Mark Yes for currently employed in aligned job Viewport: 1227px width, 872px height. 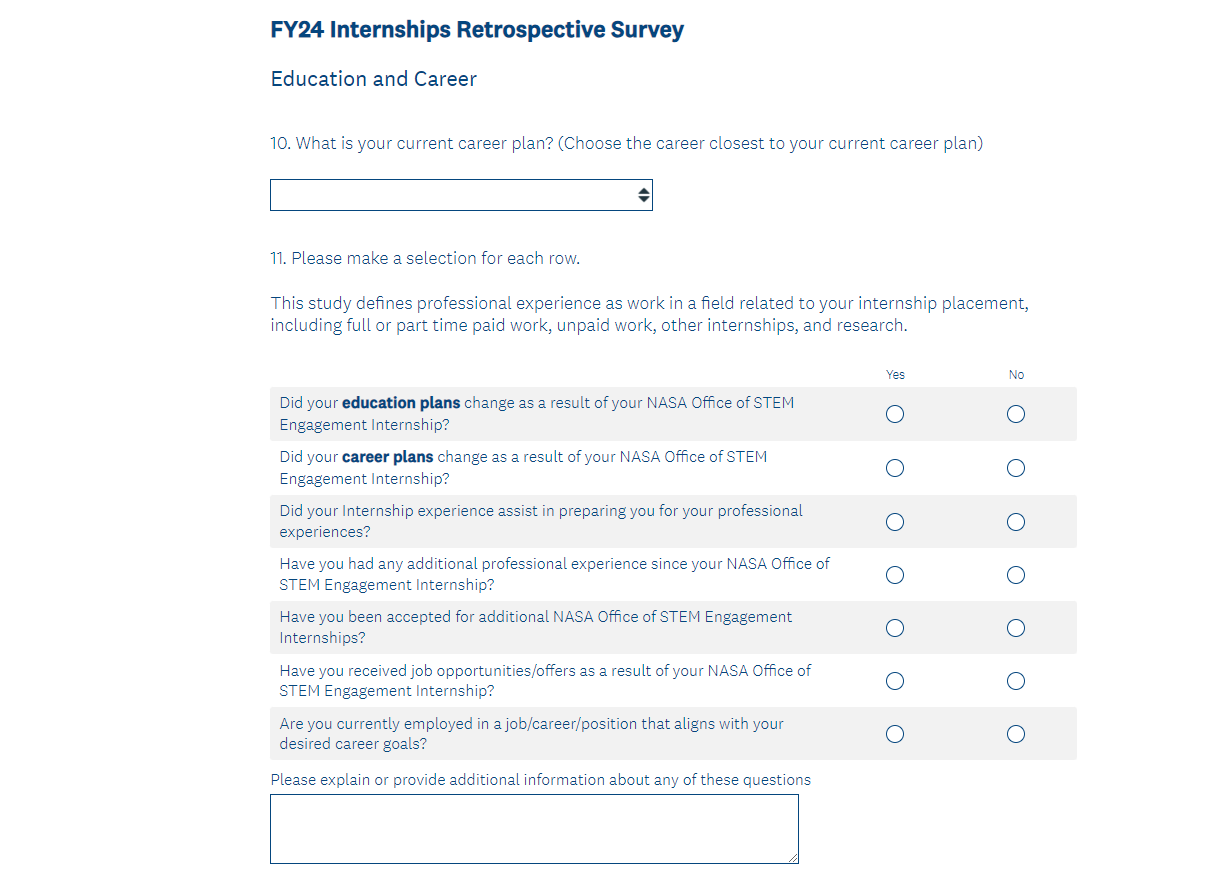click(895, 734)
